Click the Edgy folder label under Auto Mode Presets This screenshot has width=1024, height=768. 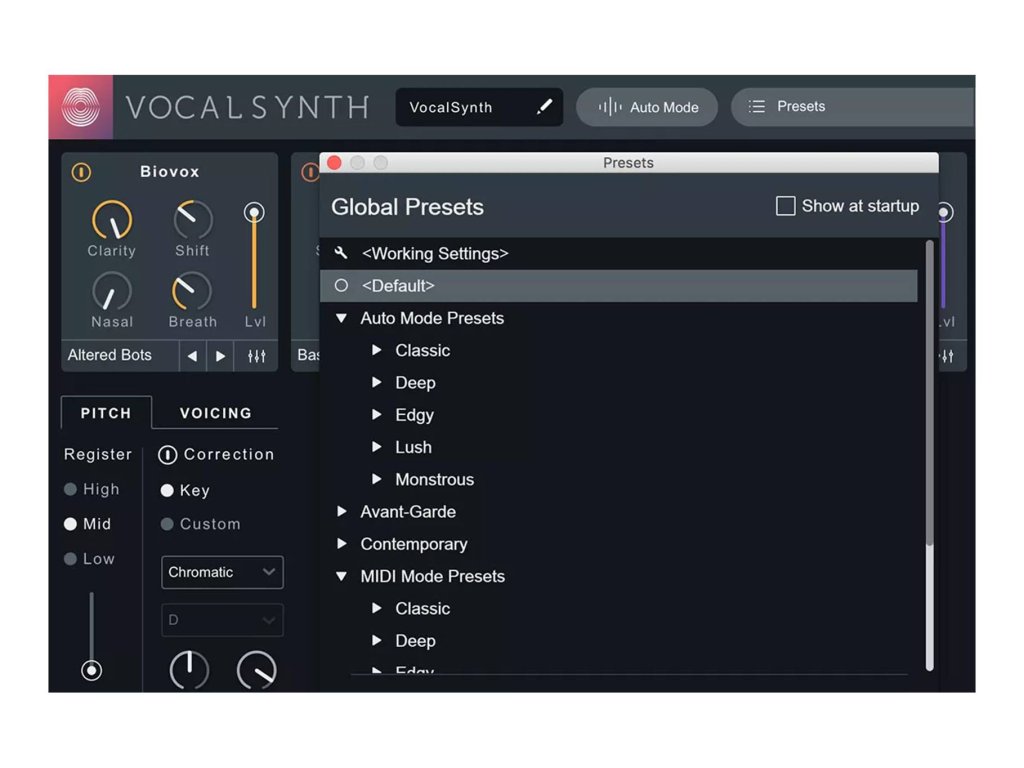(414, 415)
